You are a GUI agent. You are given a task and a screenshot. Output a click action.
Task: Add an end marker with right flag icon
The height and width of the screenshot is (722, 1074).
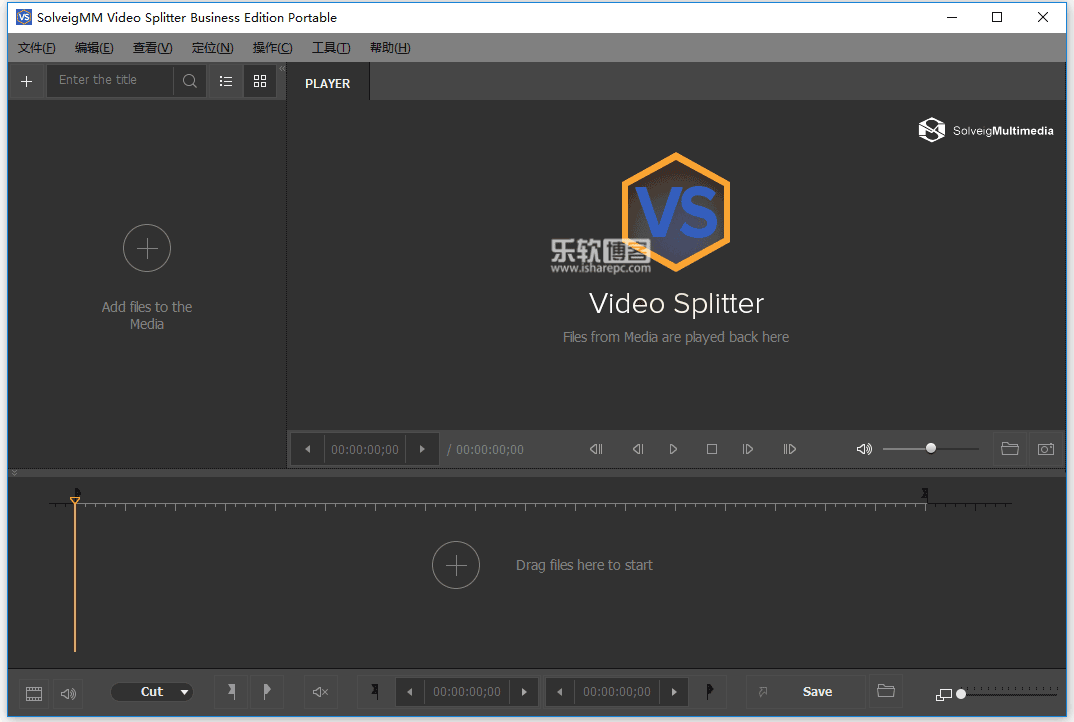click(x=267, y=692)
